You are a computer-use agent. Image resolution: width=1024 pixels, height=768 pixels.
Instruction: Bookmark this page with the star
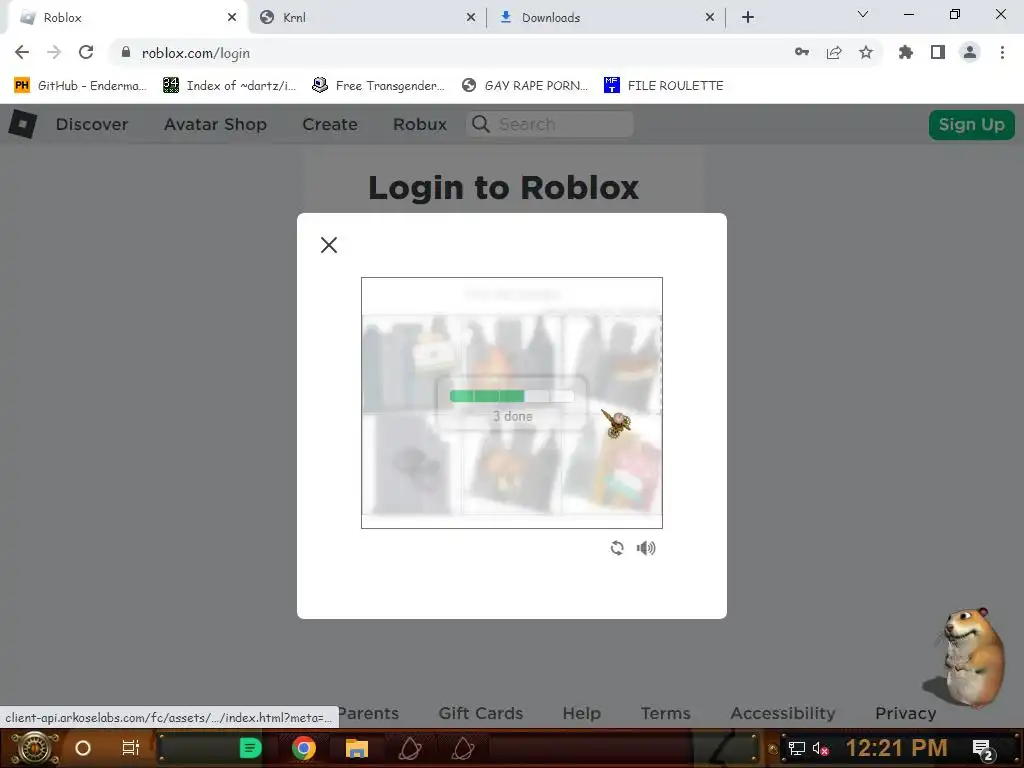coord(866,52)
